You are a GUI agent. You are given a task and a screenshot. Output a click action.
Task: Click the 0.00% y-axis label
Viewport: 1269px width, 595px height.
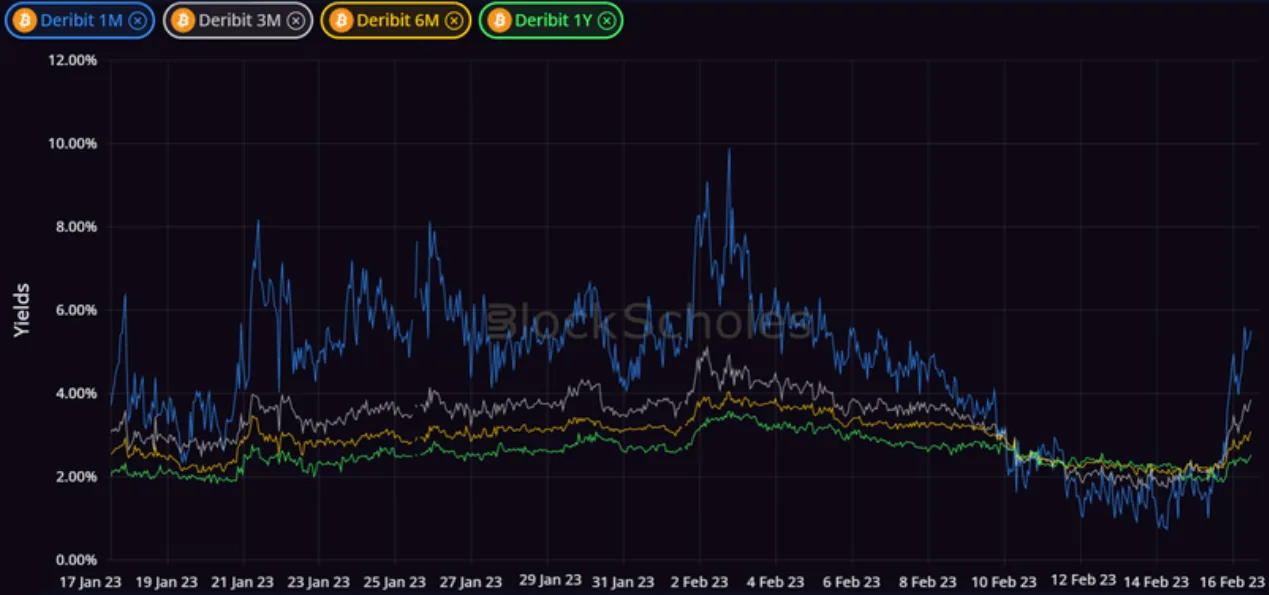tap(75, 560)
